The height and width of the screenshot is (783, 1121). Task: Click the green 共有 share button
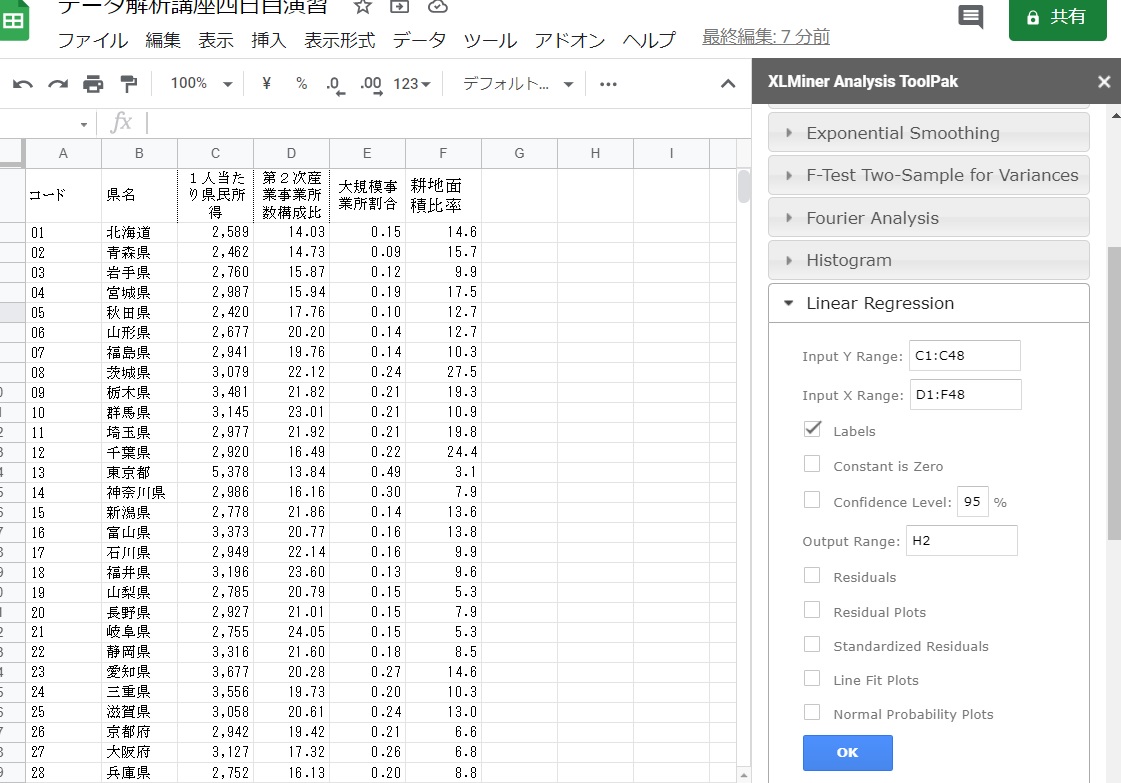coord(1057,18)
